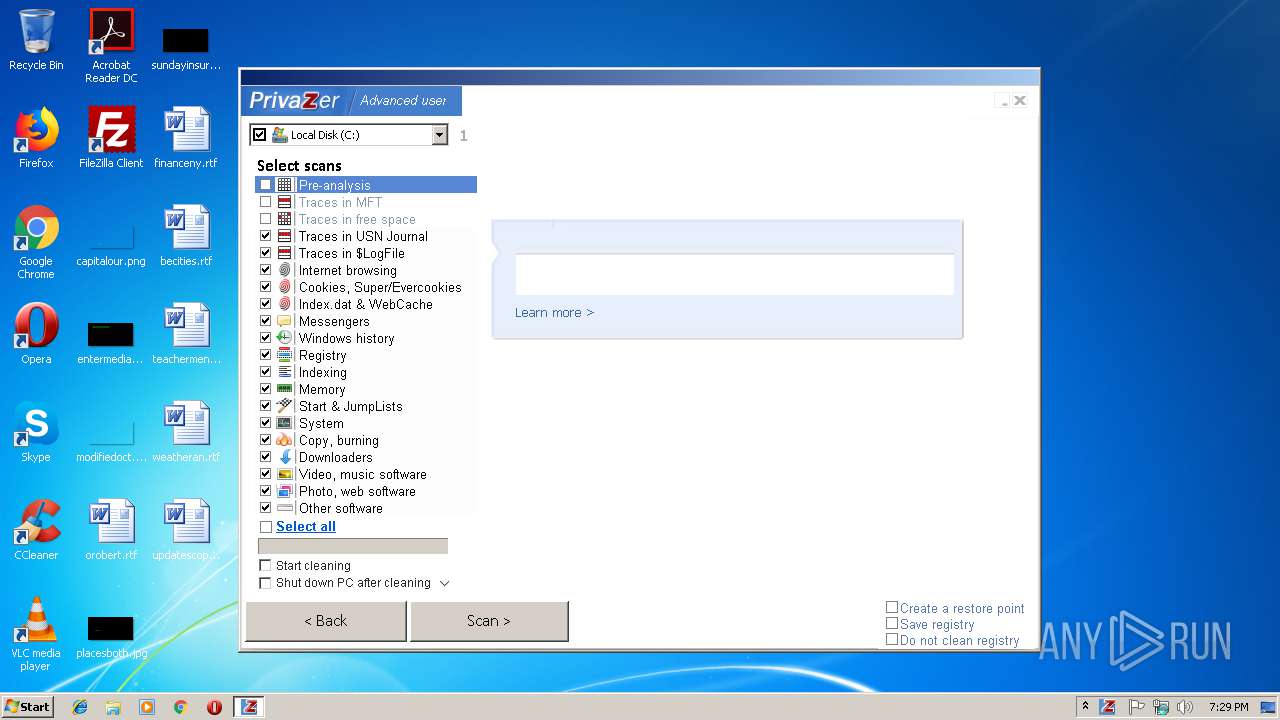Click PrivaZer taskbar button

(x=249, y=707)
